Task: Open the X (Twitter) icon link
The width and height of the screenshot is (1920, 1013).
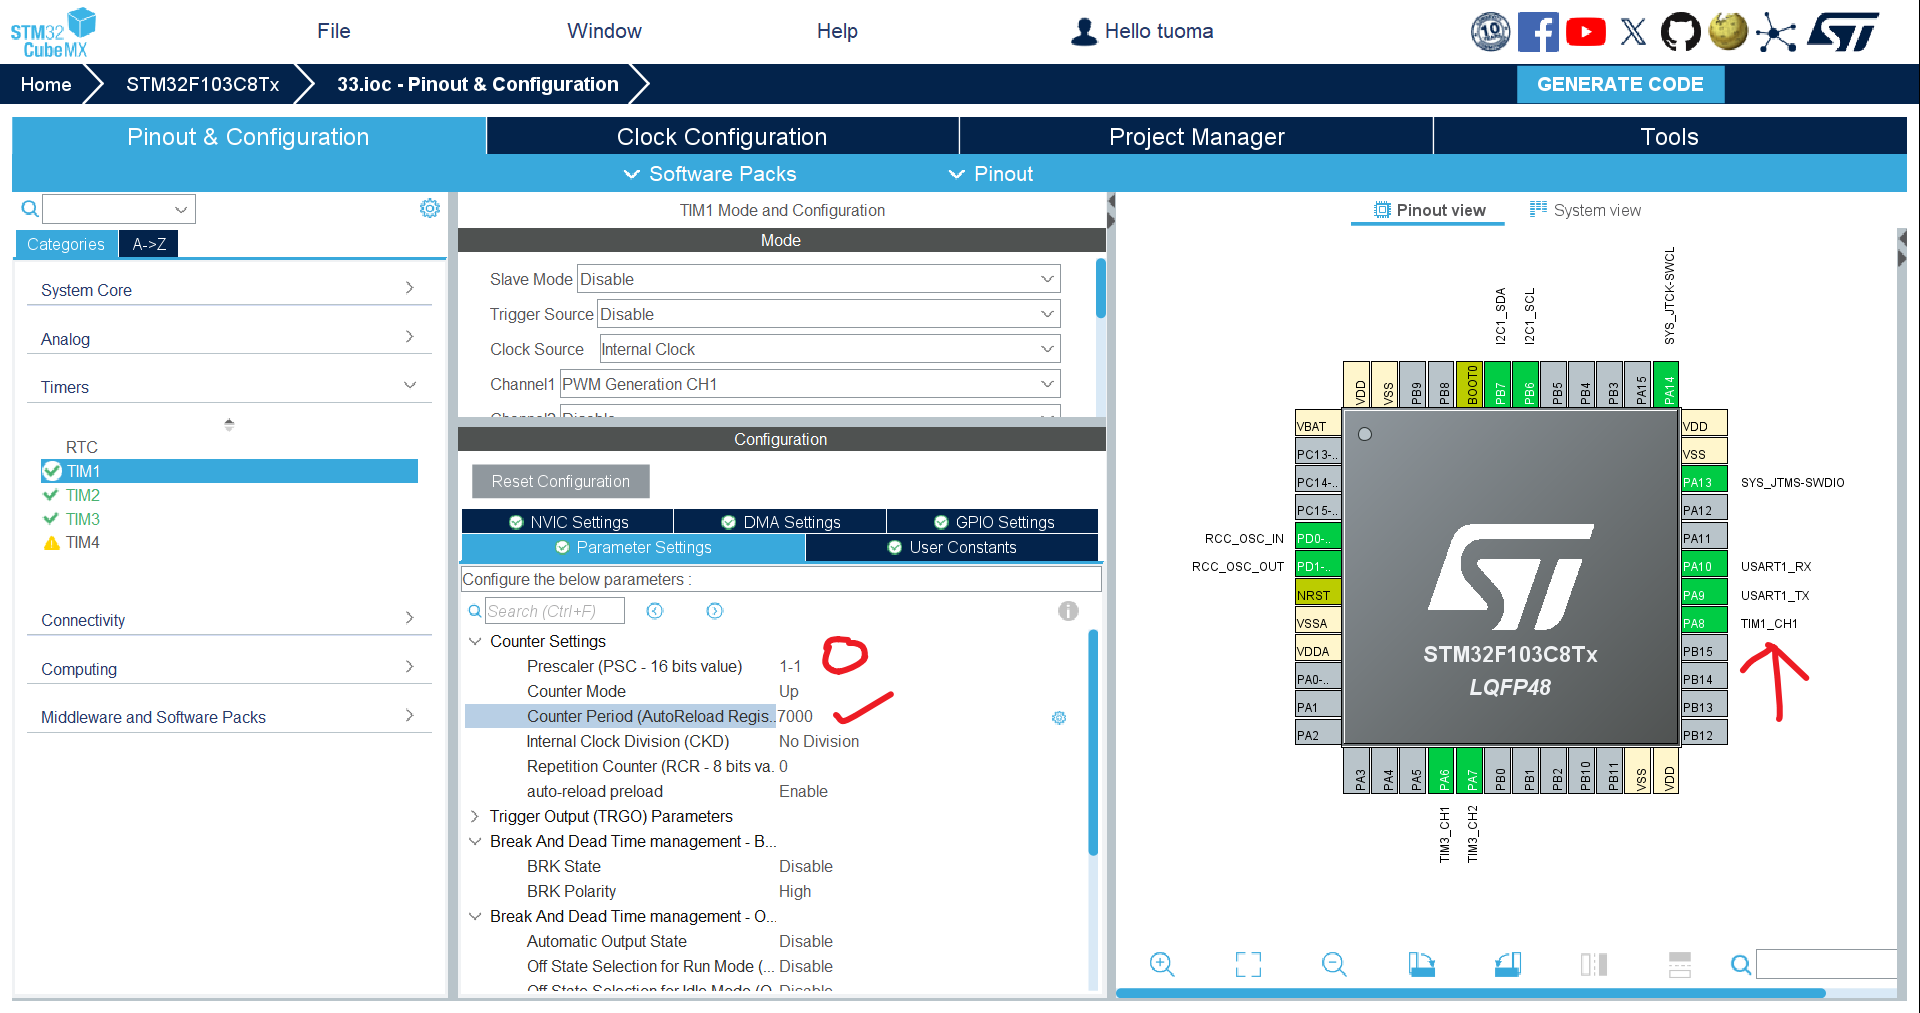Action: pos(1633,31)
